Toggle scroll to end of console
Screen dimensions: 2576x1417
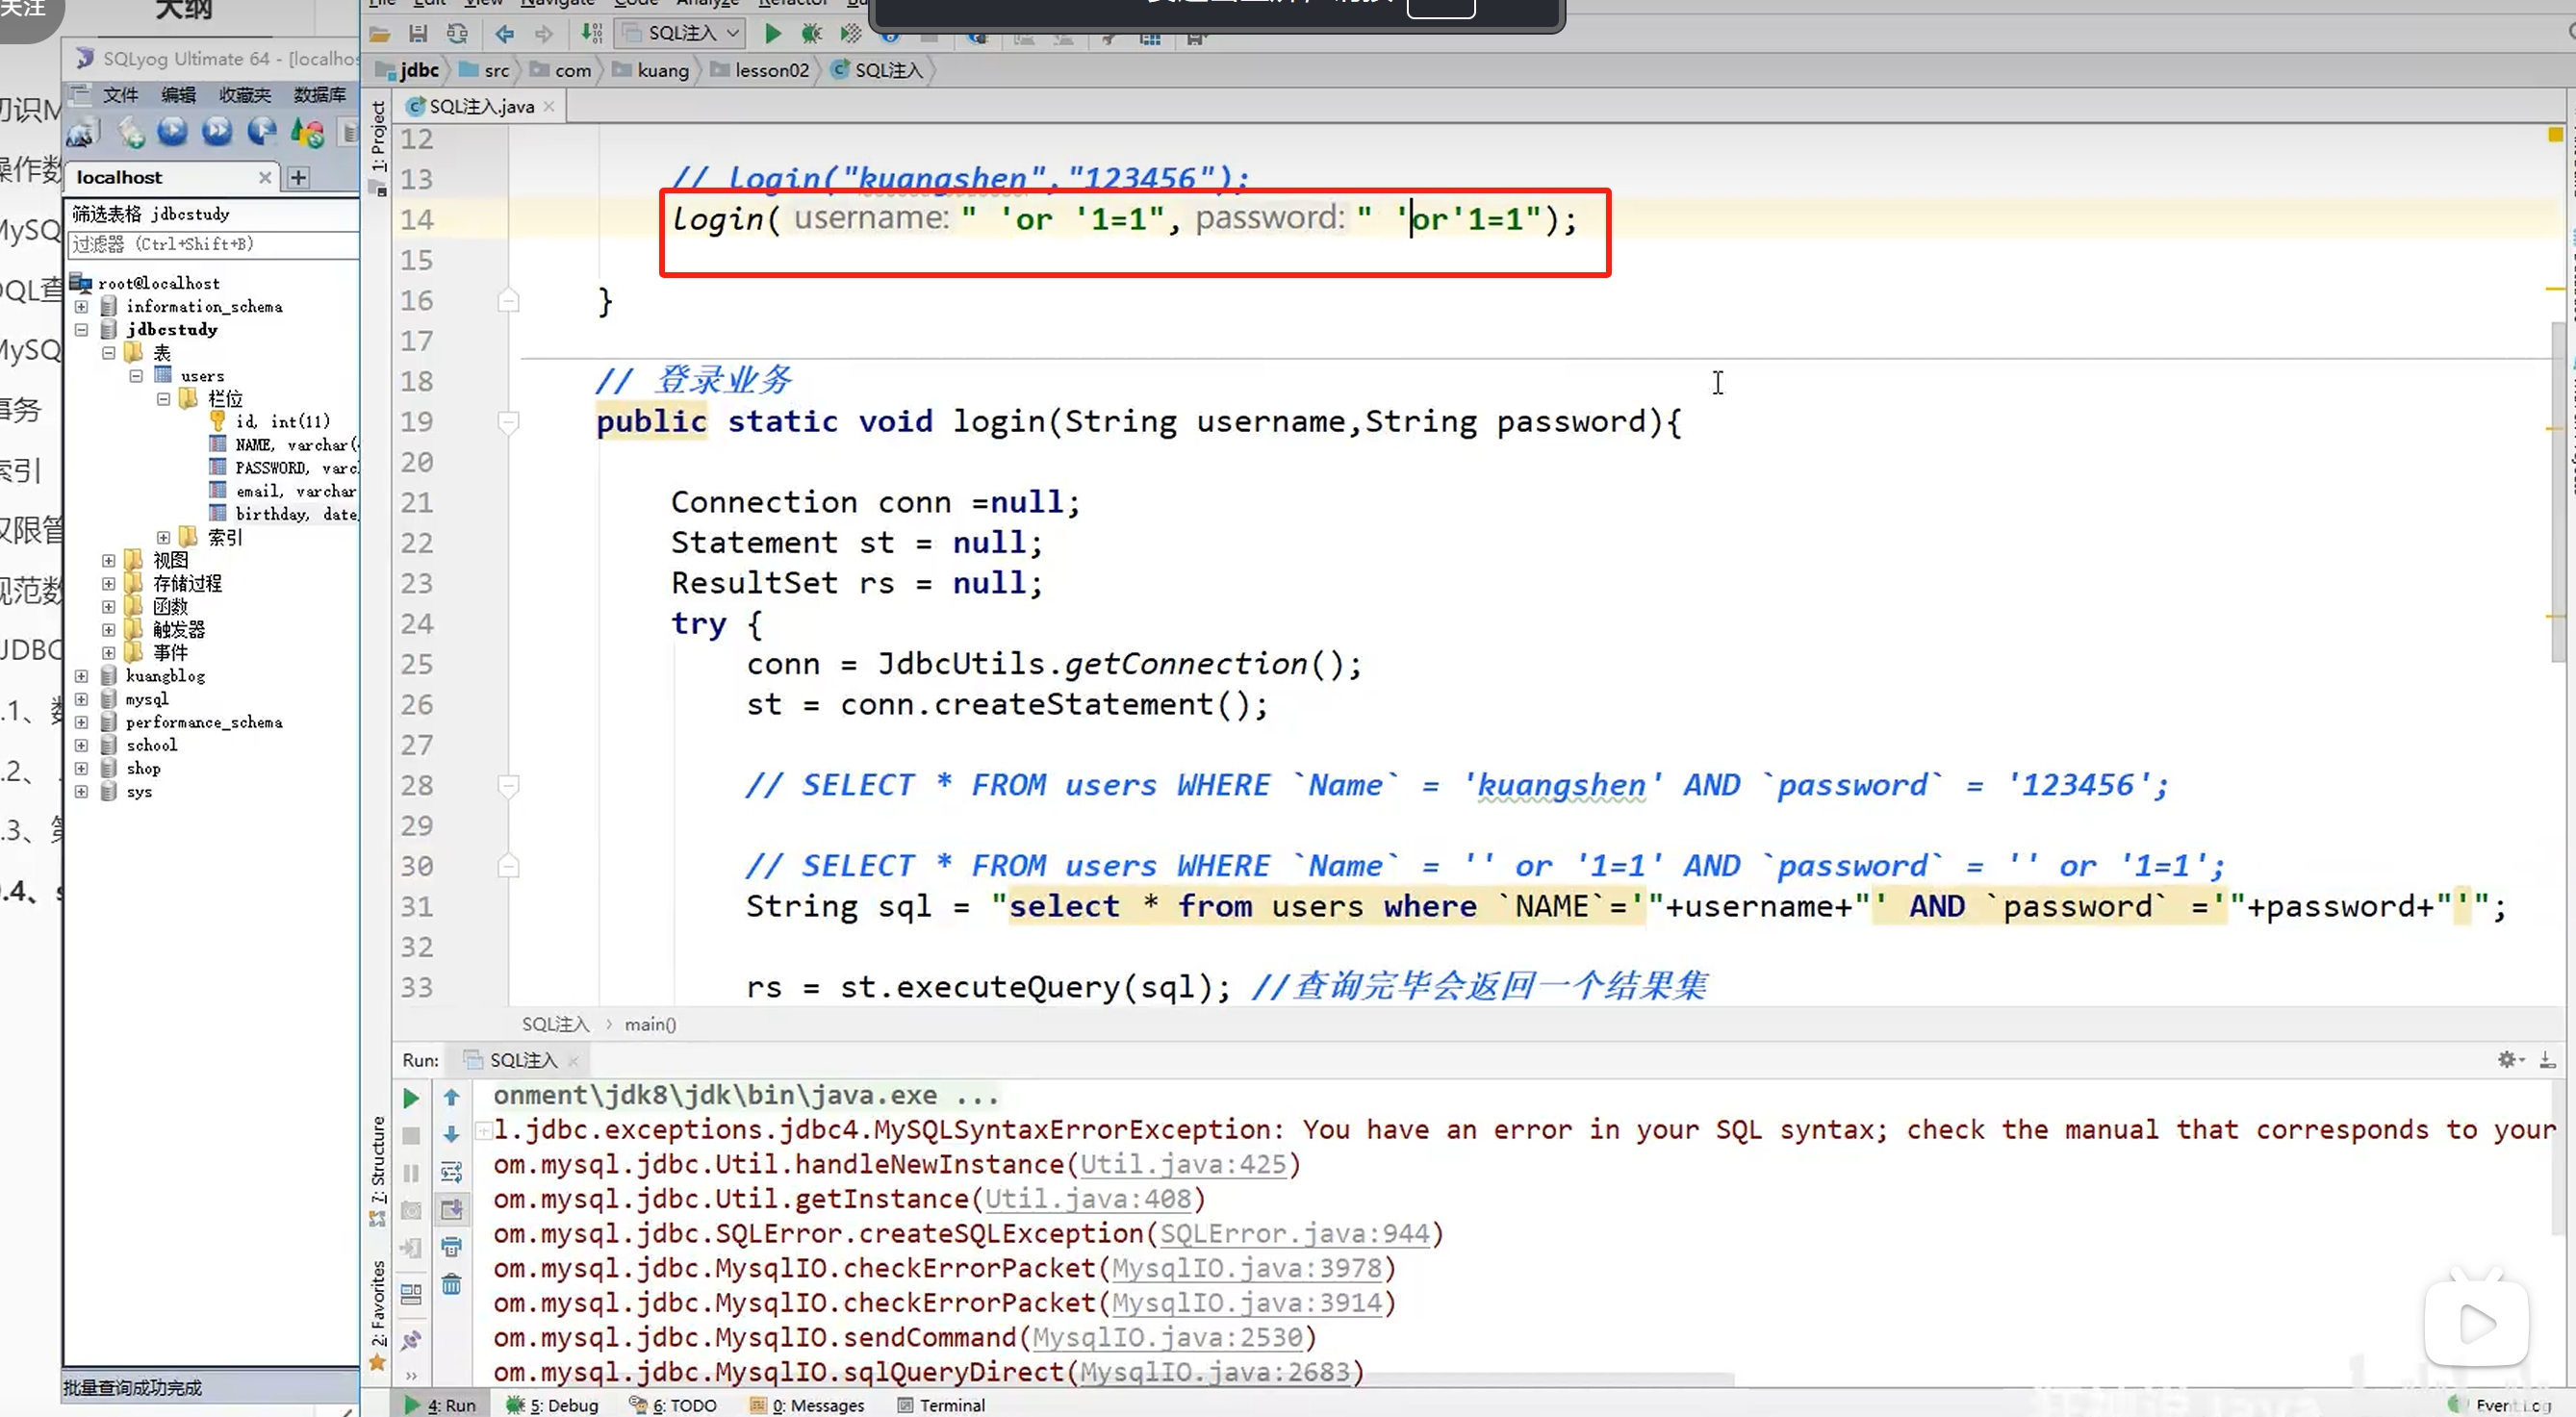452,1210
